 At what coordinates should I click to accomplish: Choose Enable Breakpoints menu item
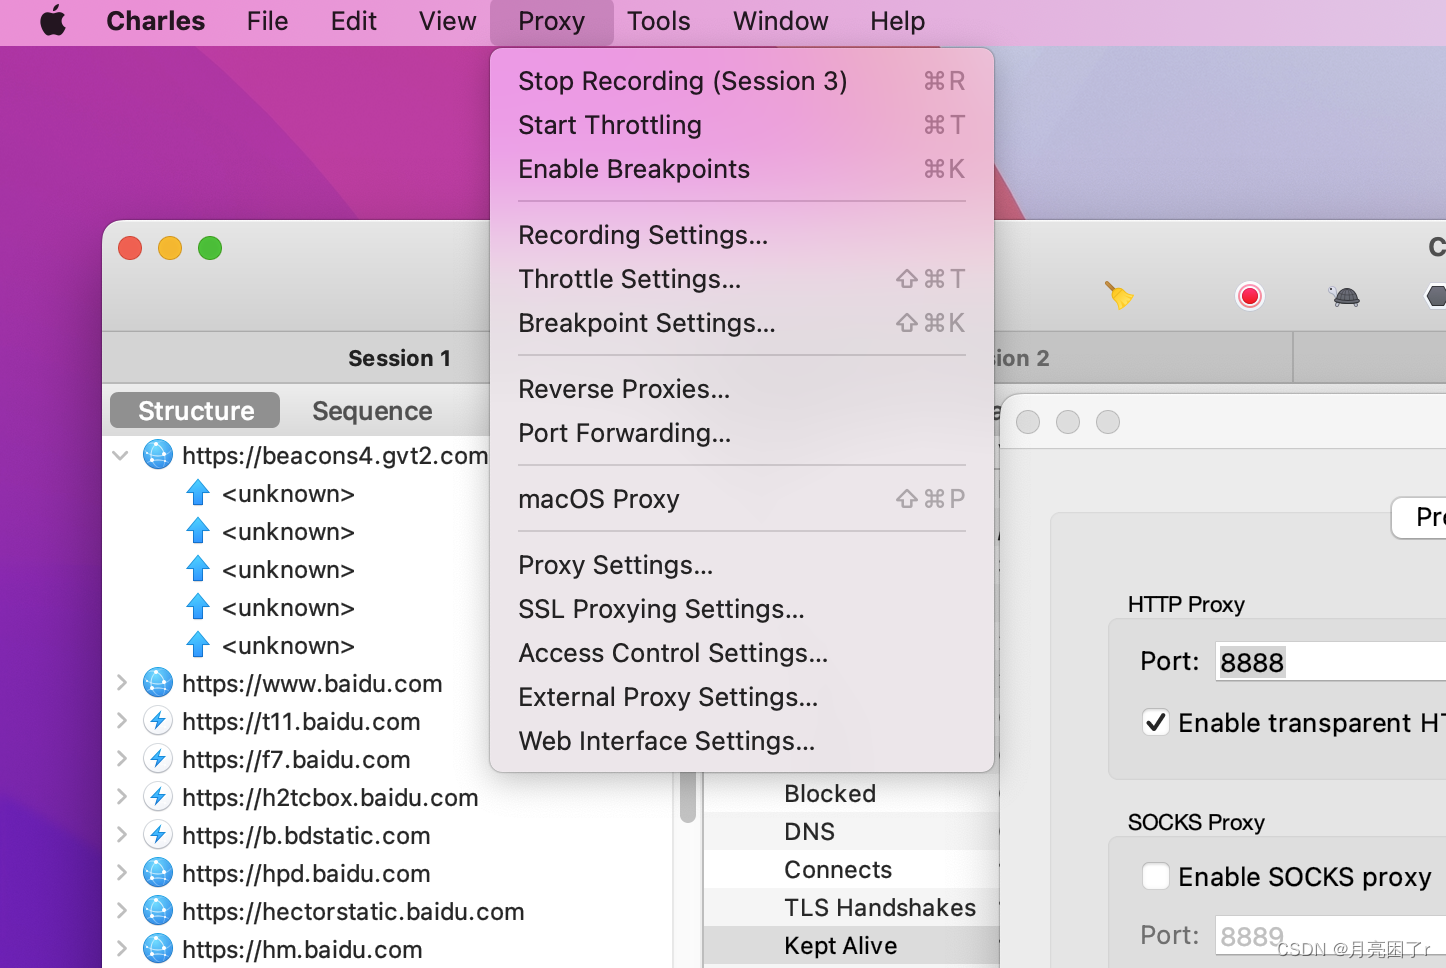click(x=742, y=169)
